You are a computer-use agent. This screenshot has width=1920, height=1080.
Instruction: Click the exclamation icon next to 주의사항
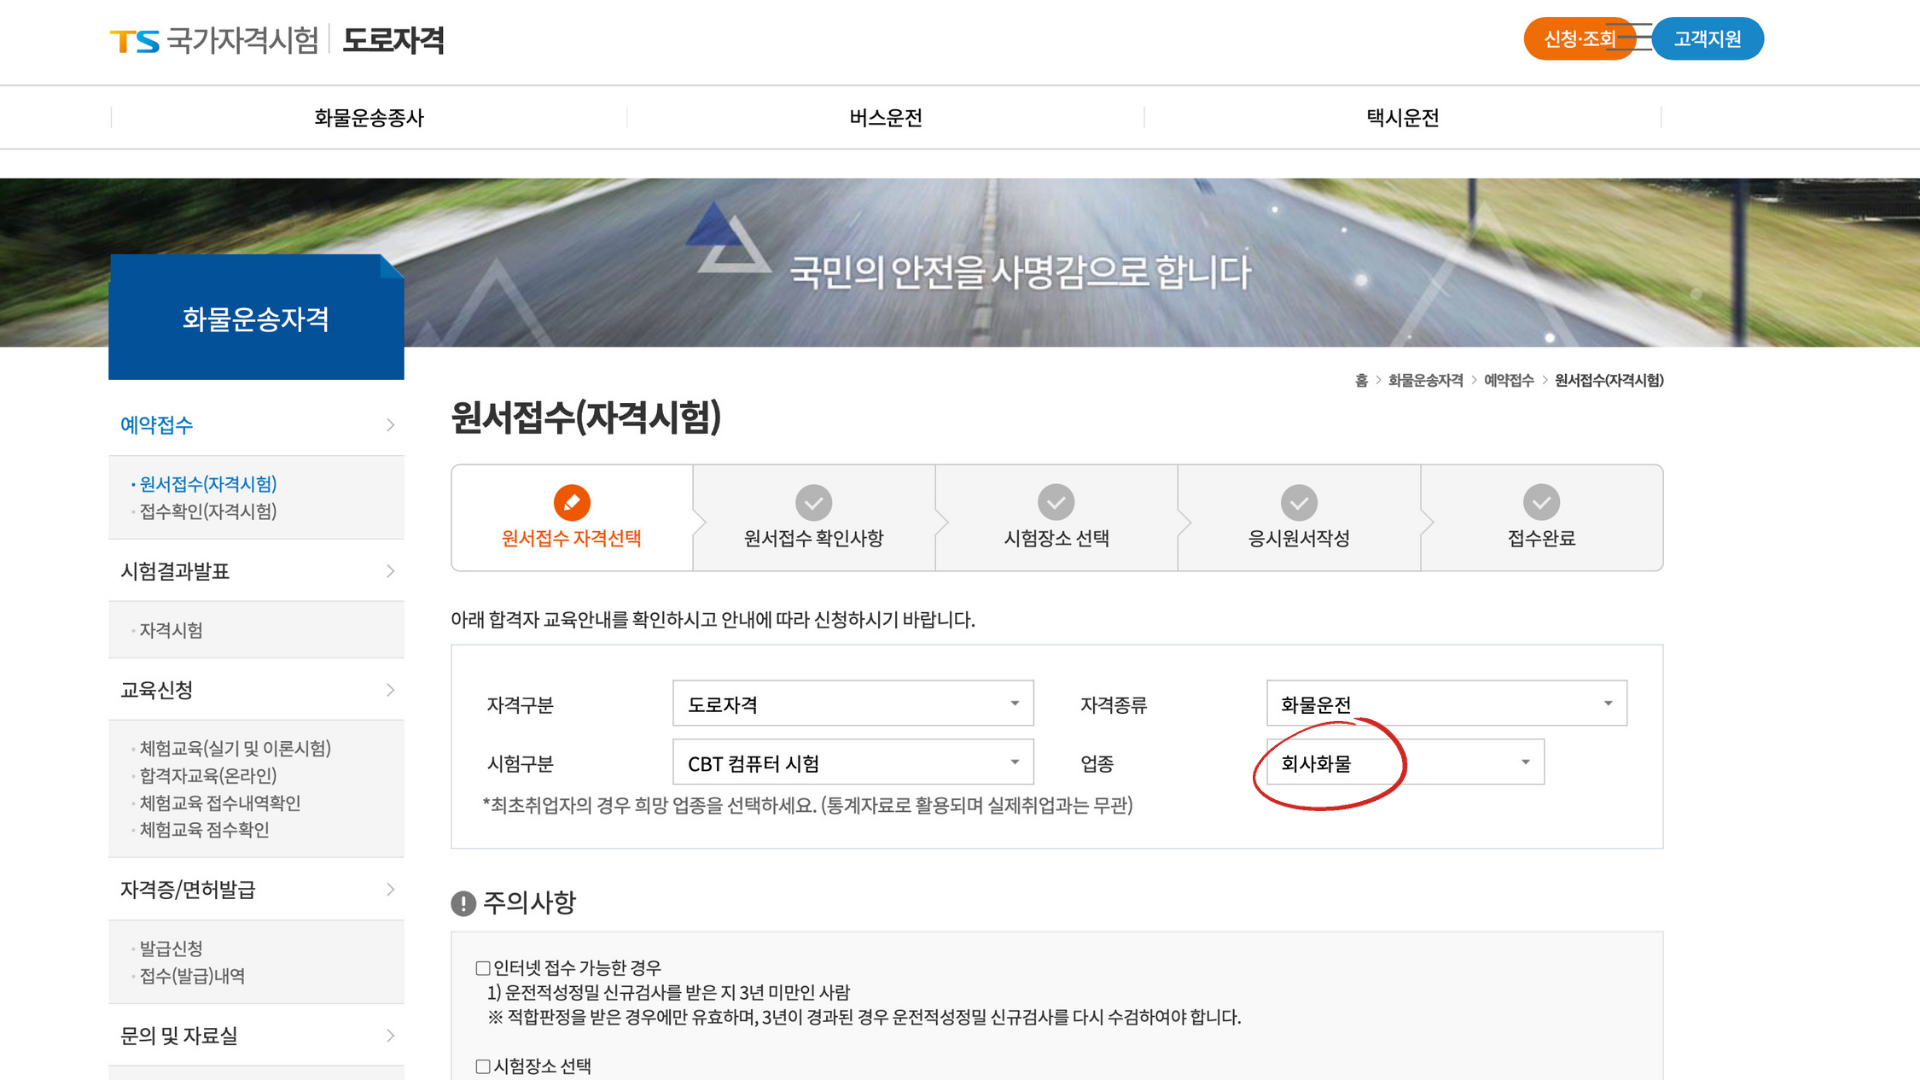(461, 903)
